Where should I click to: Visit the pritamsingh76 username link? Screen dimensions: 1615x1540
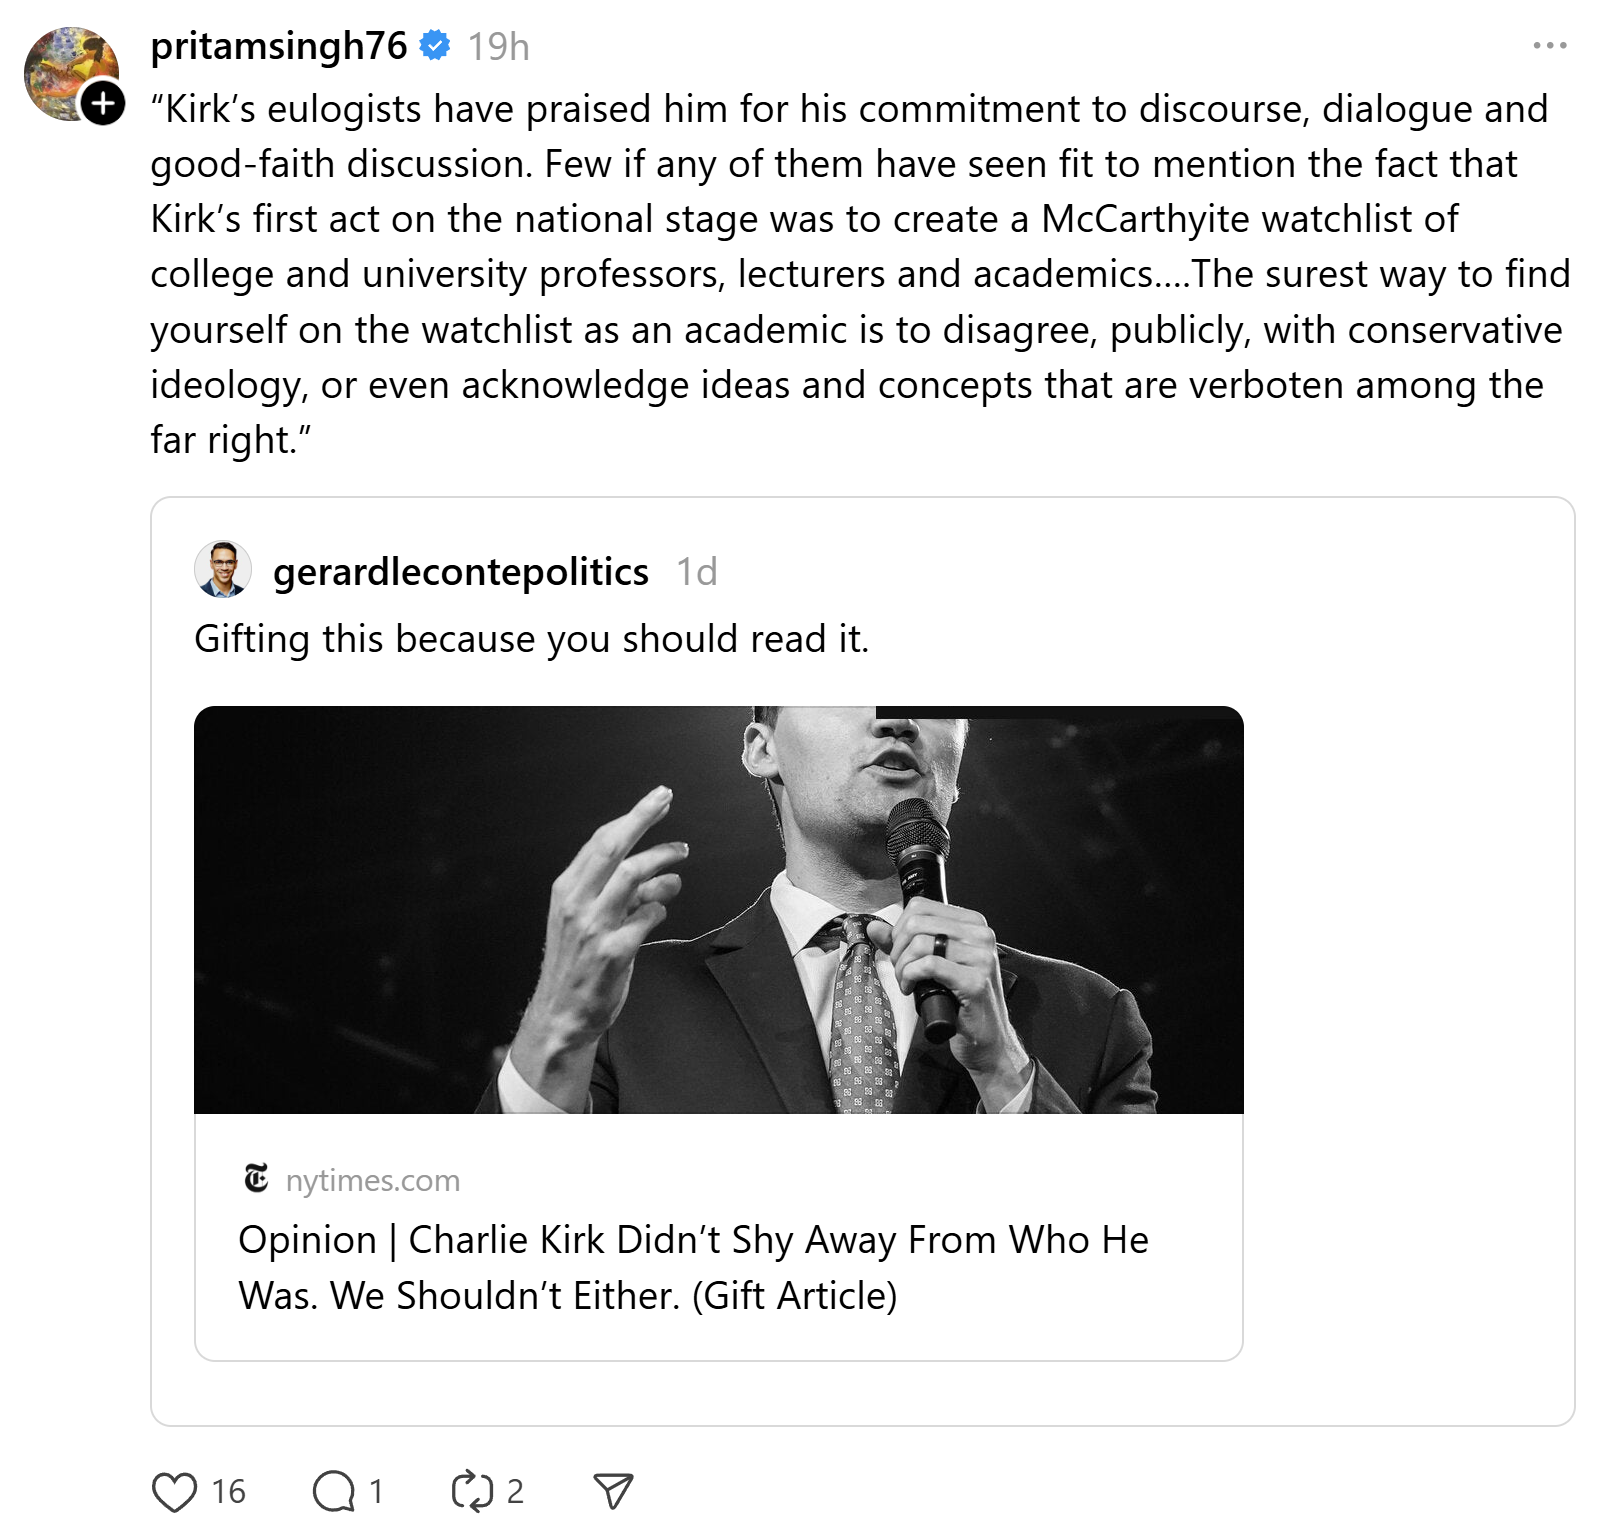[x=279, y=46]
